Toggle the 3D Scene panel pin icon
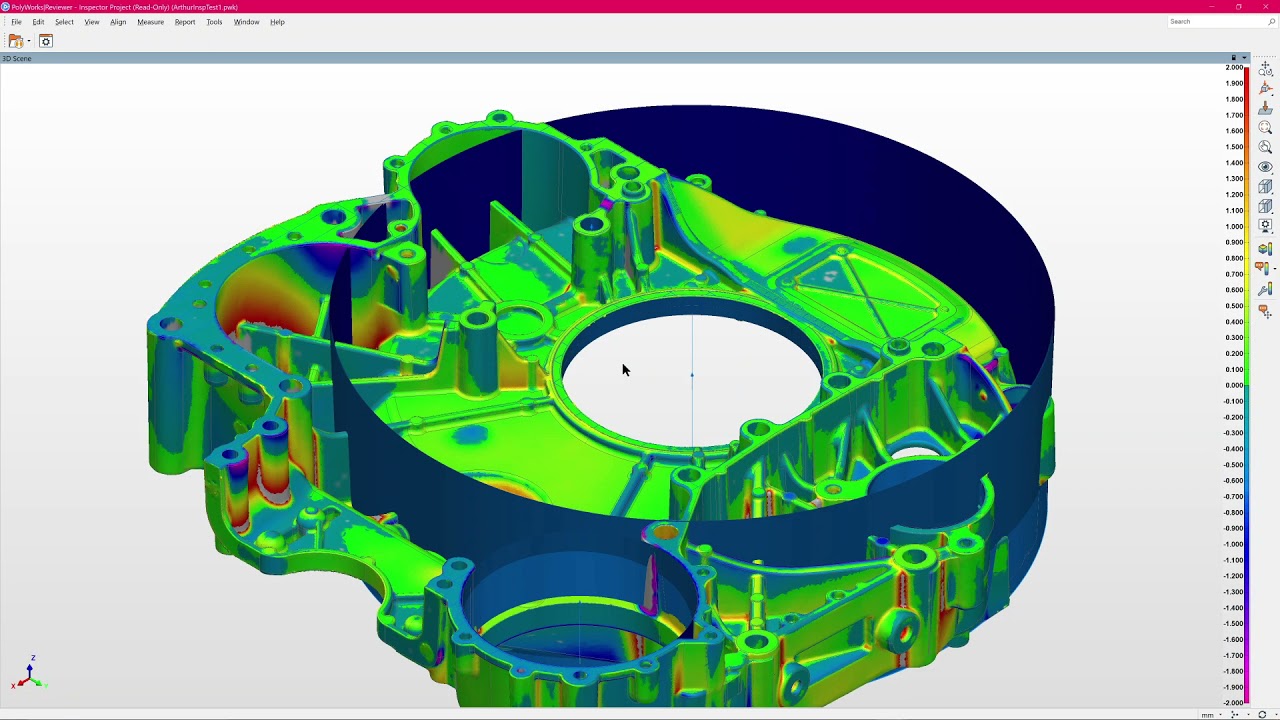Screen dimensions: 1280x720 tap(1234, 58)
